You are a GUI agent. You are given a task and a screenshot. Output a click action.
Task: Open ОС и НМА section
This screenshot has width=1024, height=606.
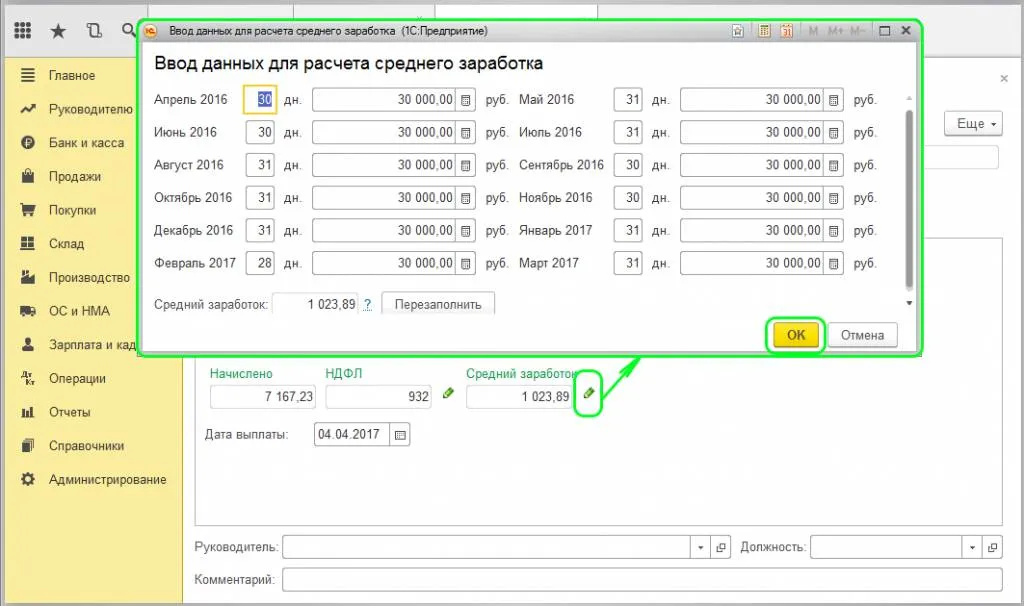(x=79, y=311)
